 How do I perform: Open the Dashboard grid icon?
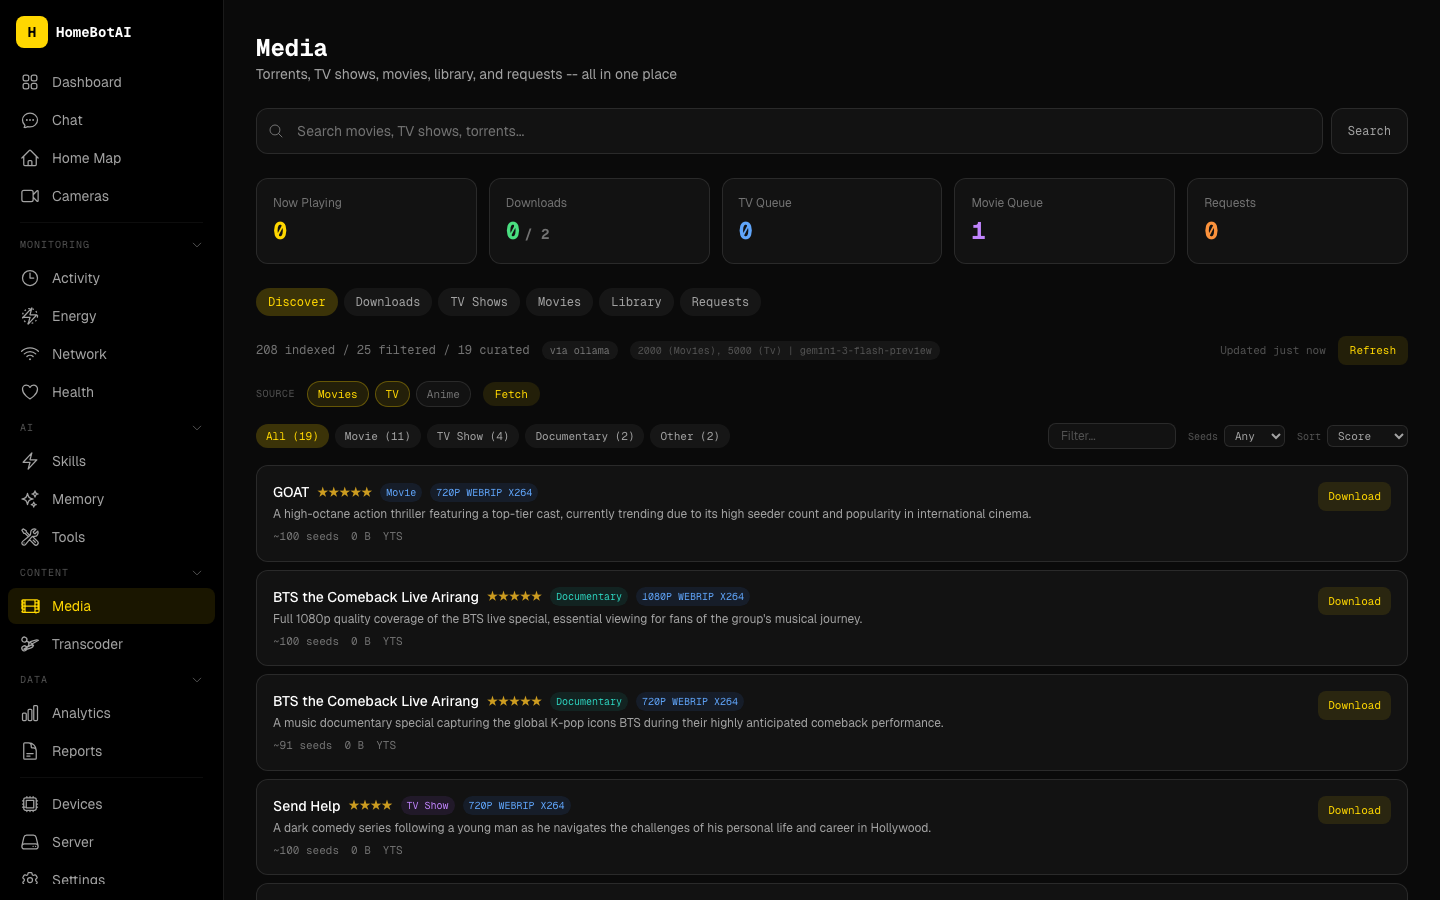pyautogui.click(x=30, y=82)
